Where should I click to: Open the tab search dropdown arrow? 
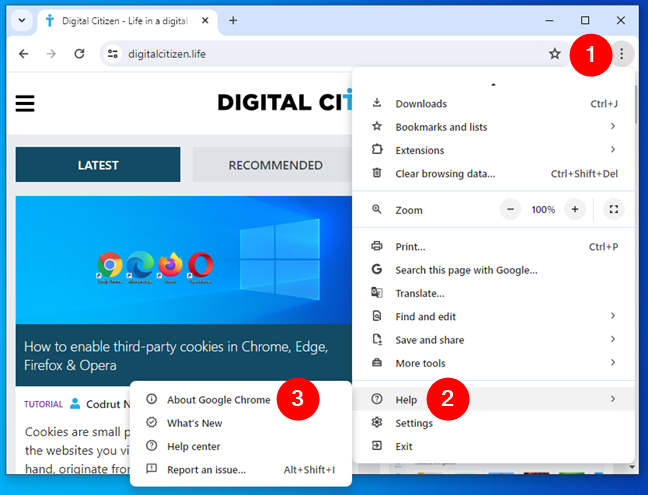click(x=22, y=20)
